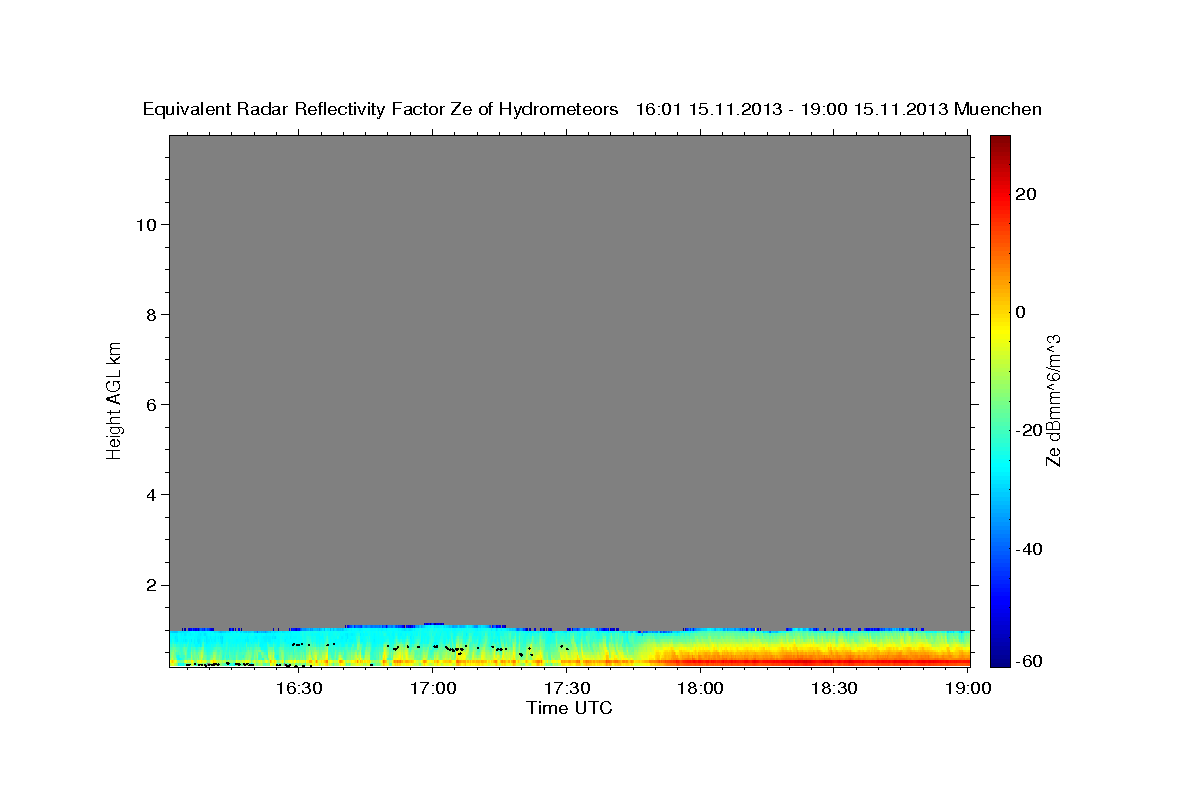Click the 17:30 time tick label
Screen dimensions: 1200x800
[x=567, y=688]
